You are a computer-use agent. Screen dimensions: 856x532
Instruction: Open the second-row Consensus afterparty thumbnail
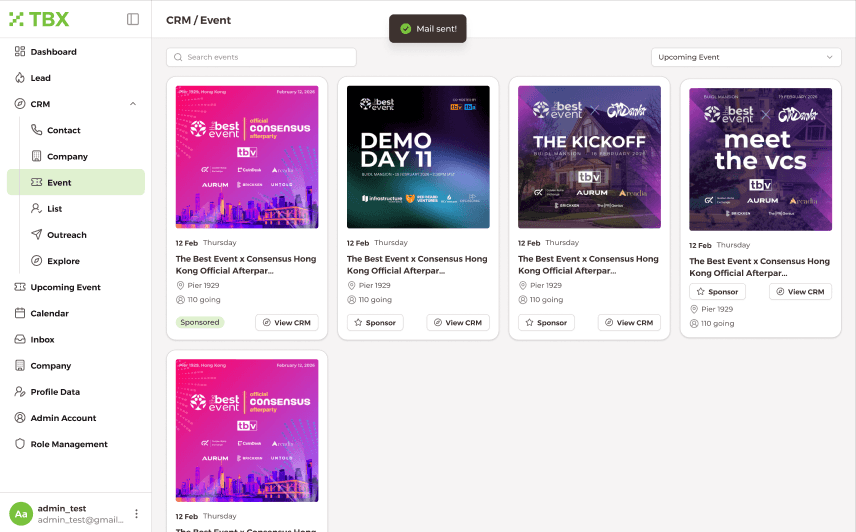tap(247, 430)
